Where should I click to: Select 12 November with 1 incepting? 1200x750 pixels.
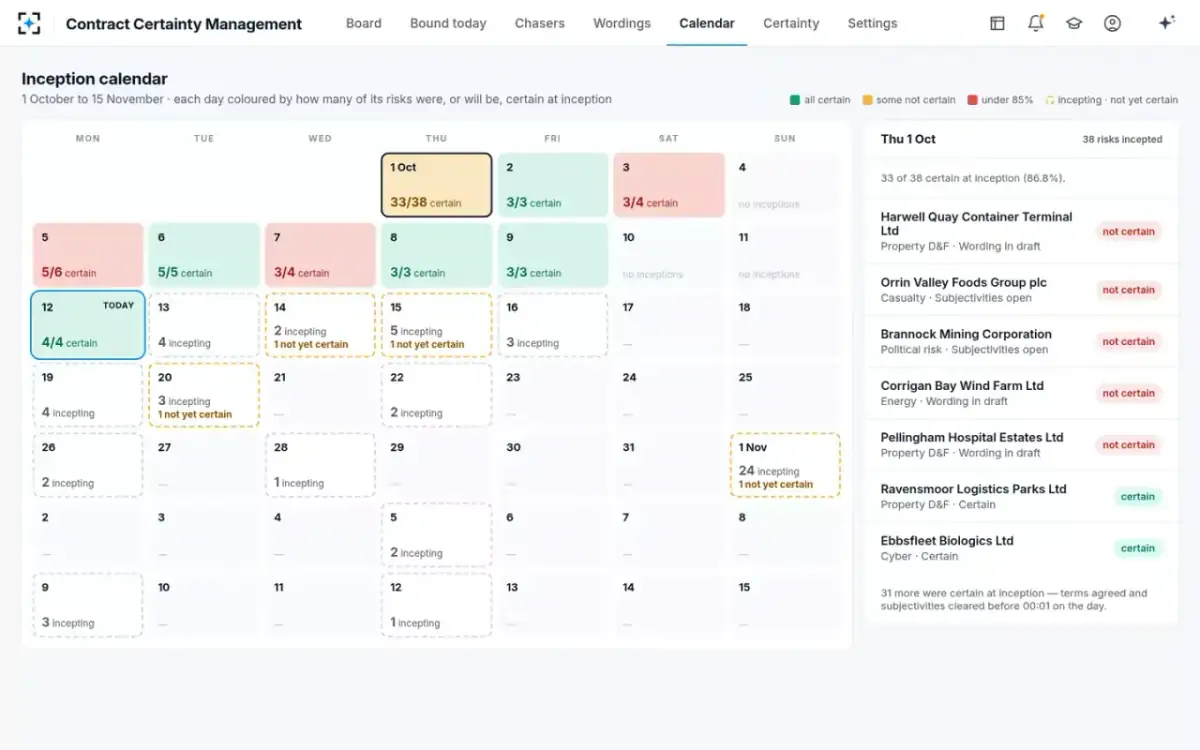(437, 605)
